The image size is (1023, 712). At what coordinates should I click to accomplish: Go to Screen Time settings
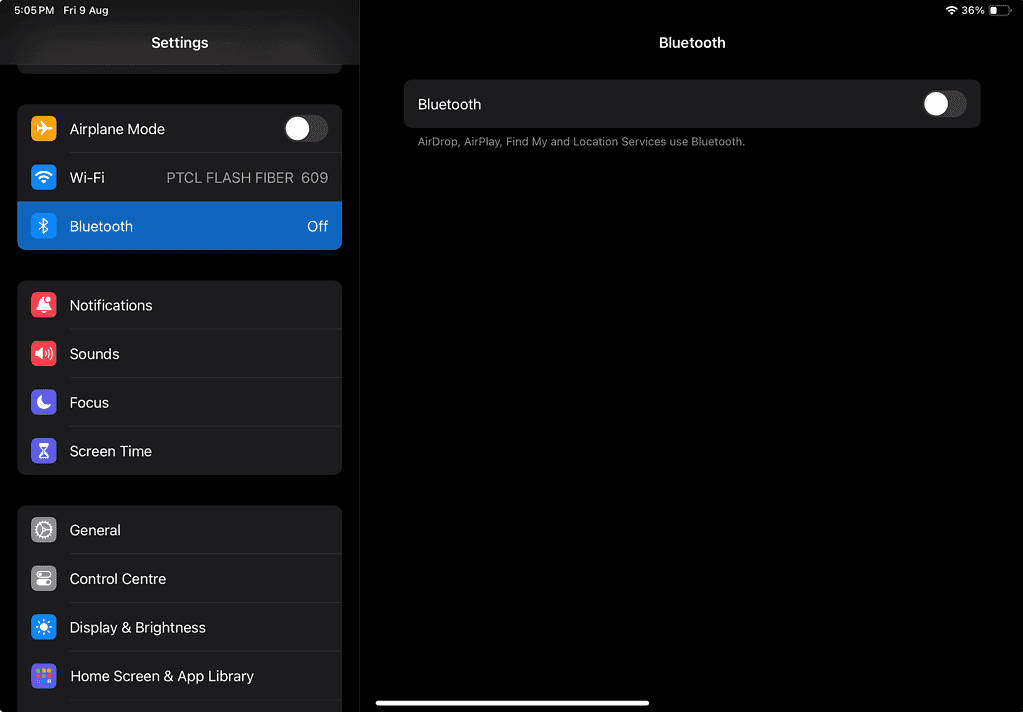tap(111, 451)
